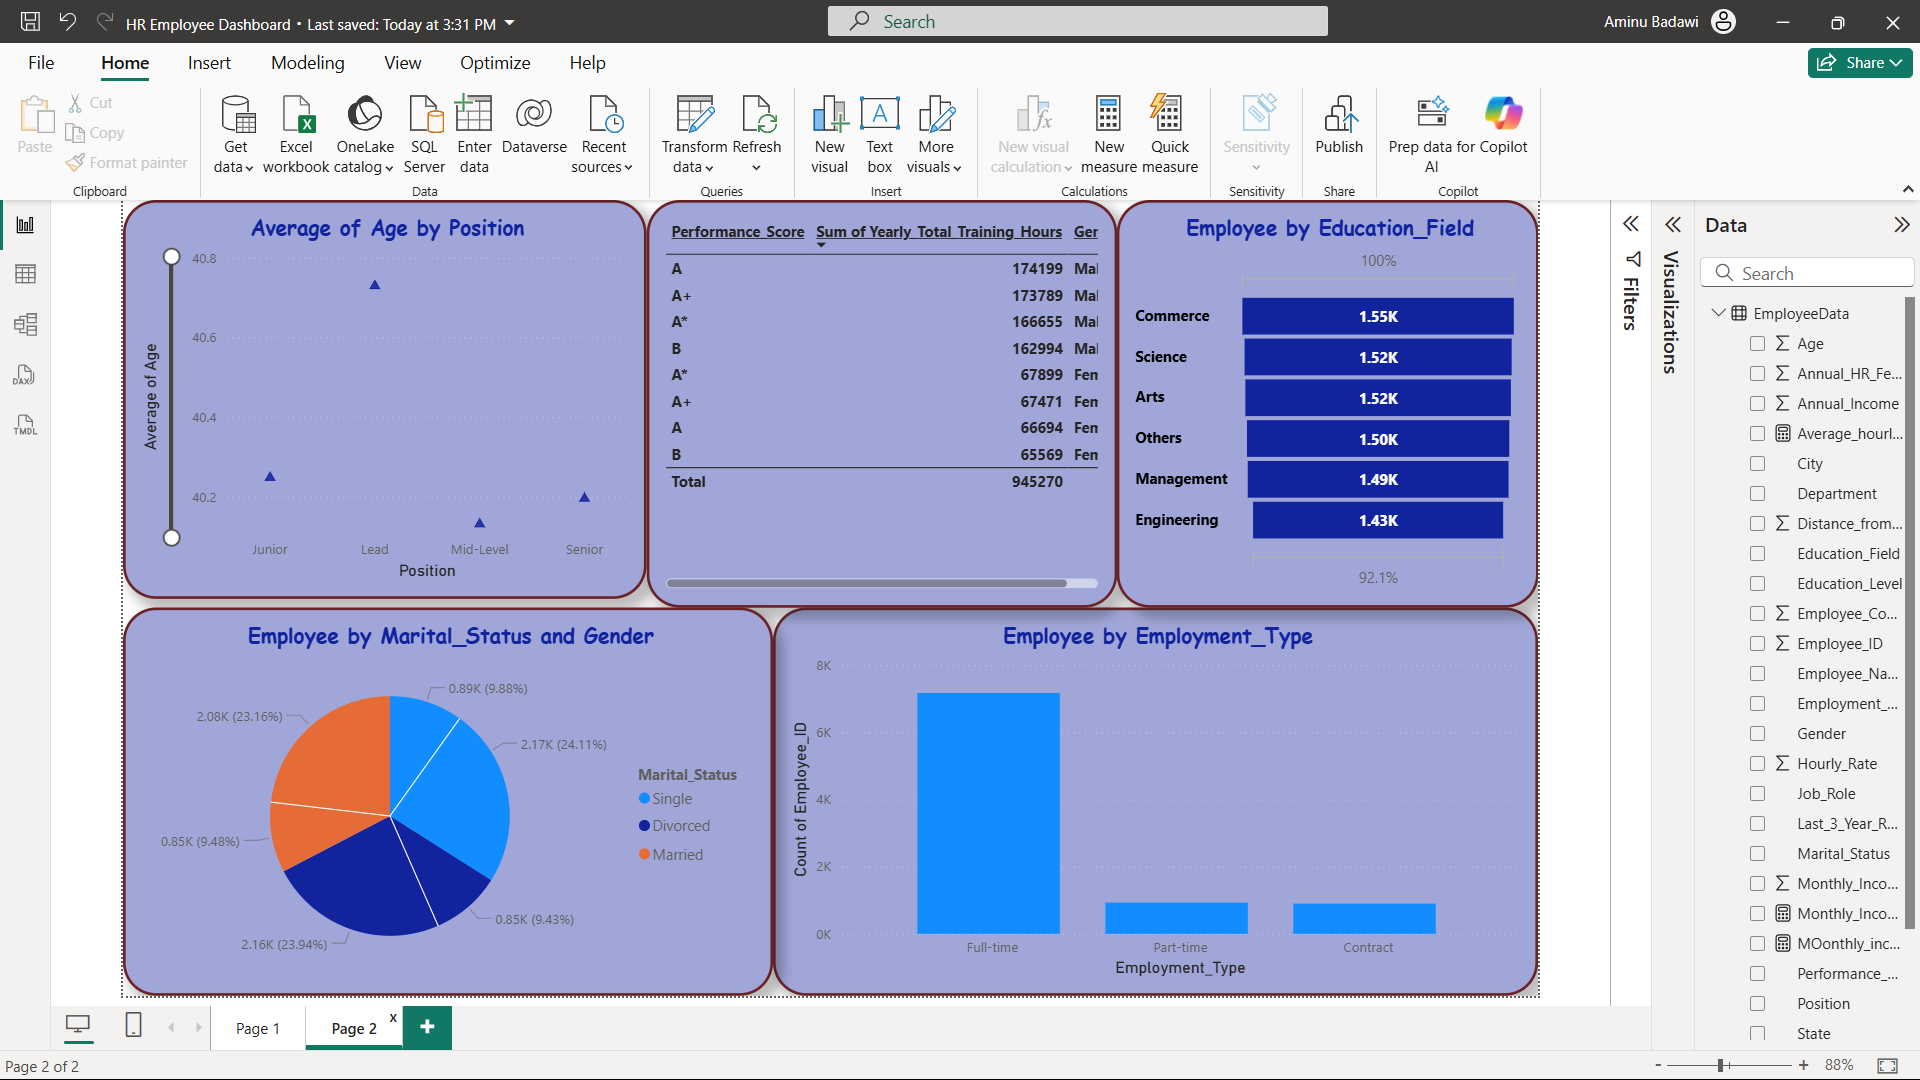Open the Page 1 tab
Screen dimensions: 1920x1080
(257, 1027)
